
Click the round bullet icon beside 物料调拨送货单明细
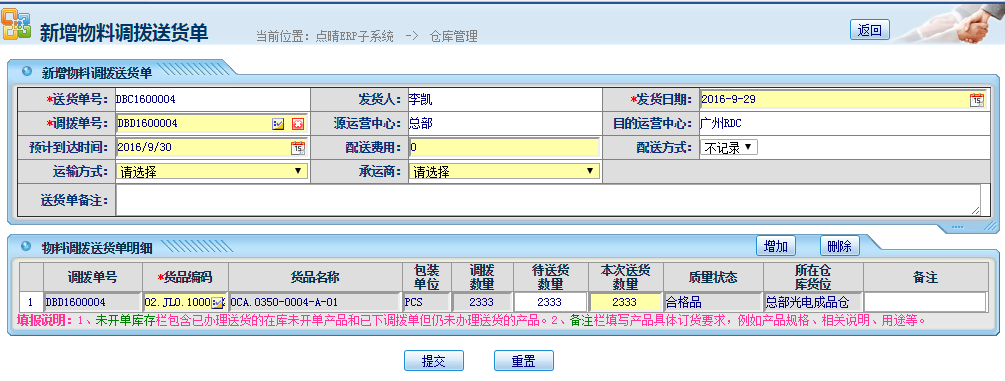point(27,246)
